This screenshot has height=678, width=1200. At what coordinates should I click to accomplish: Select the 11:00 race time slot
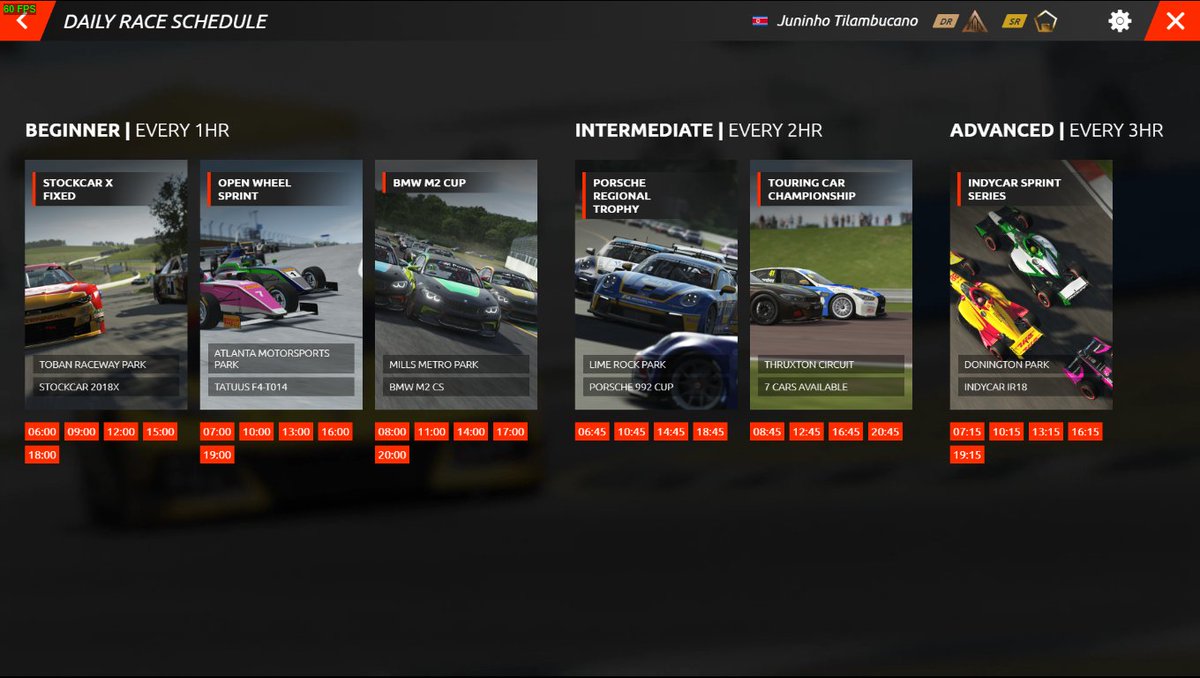point(431,432)
